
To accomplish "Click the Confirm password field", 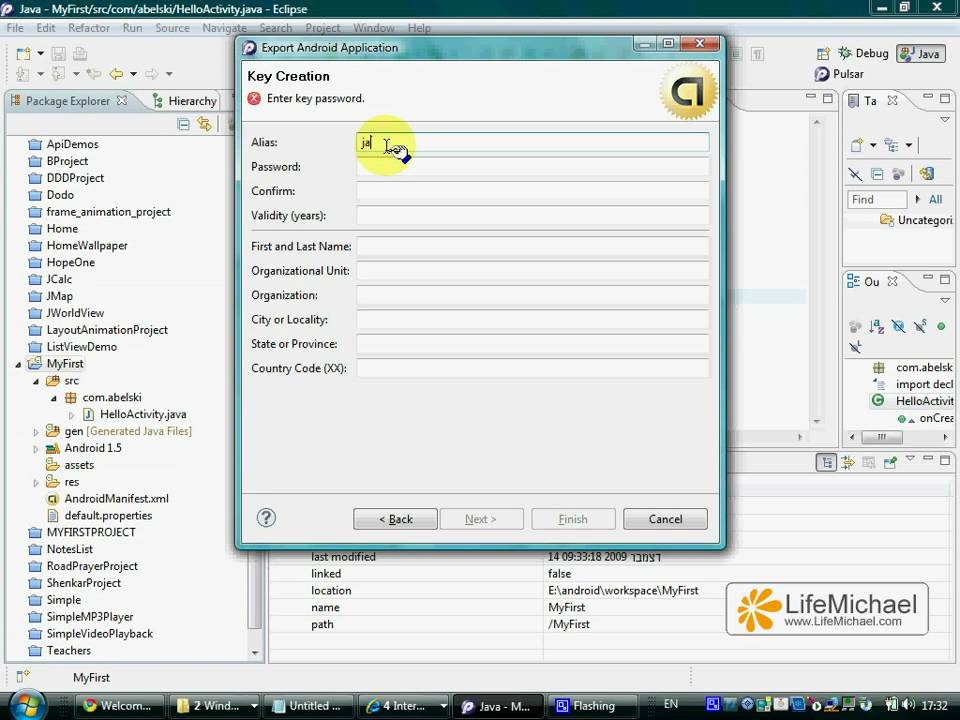I will pyautogui.click(x=533, y=191).
